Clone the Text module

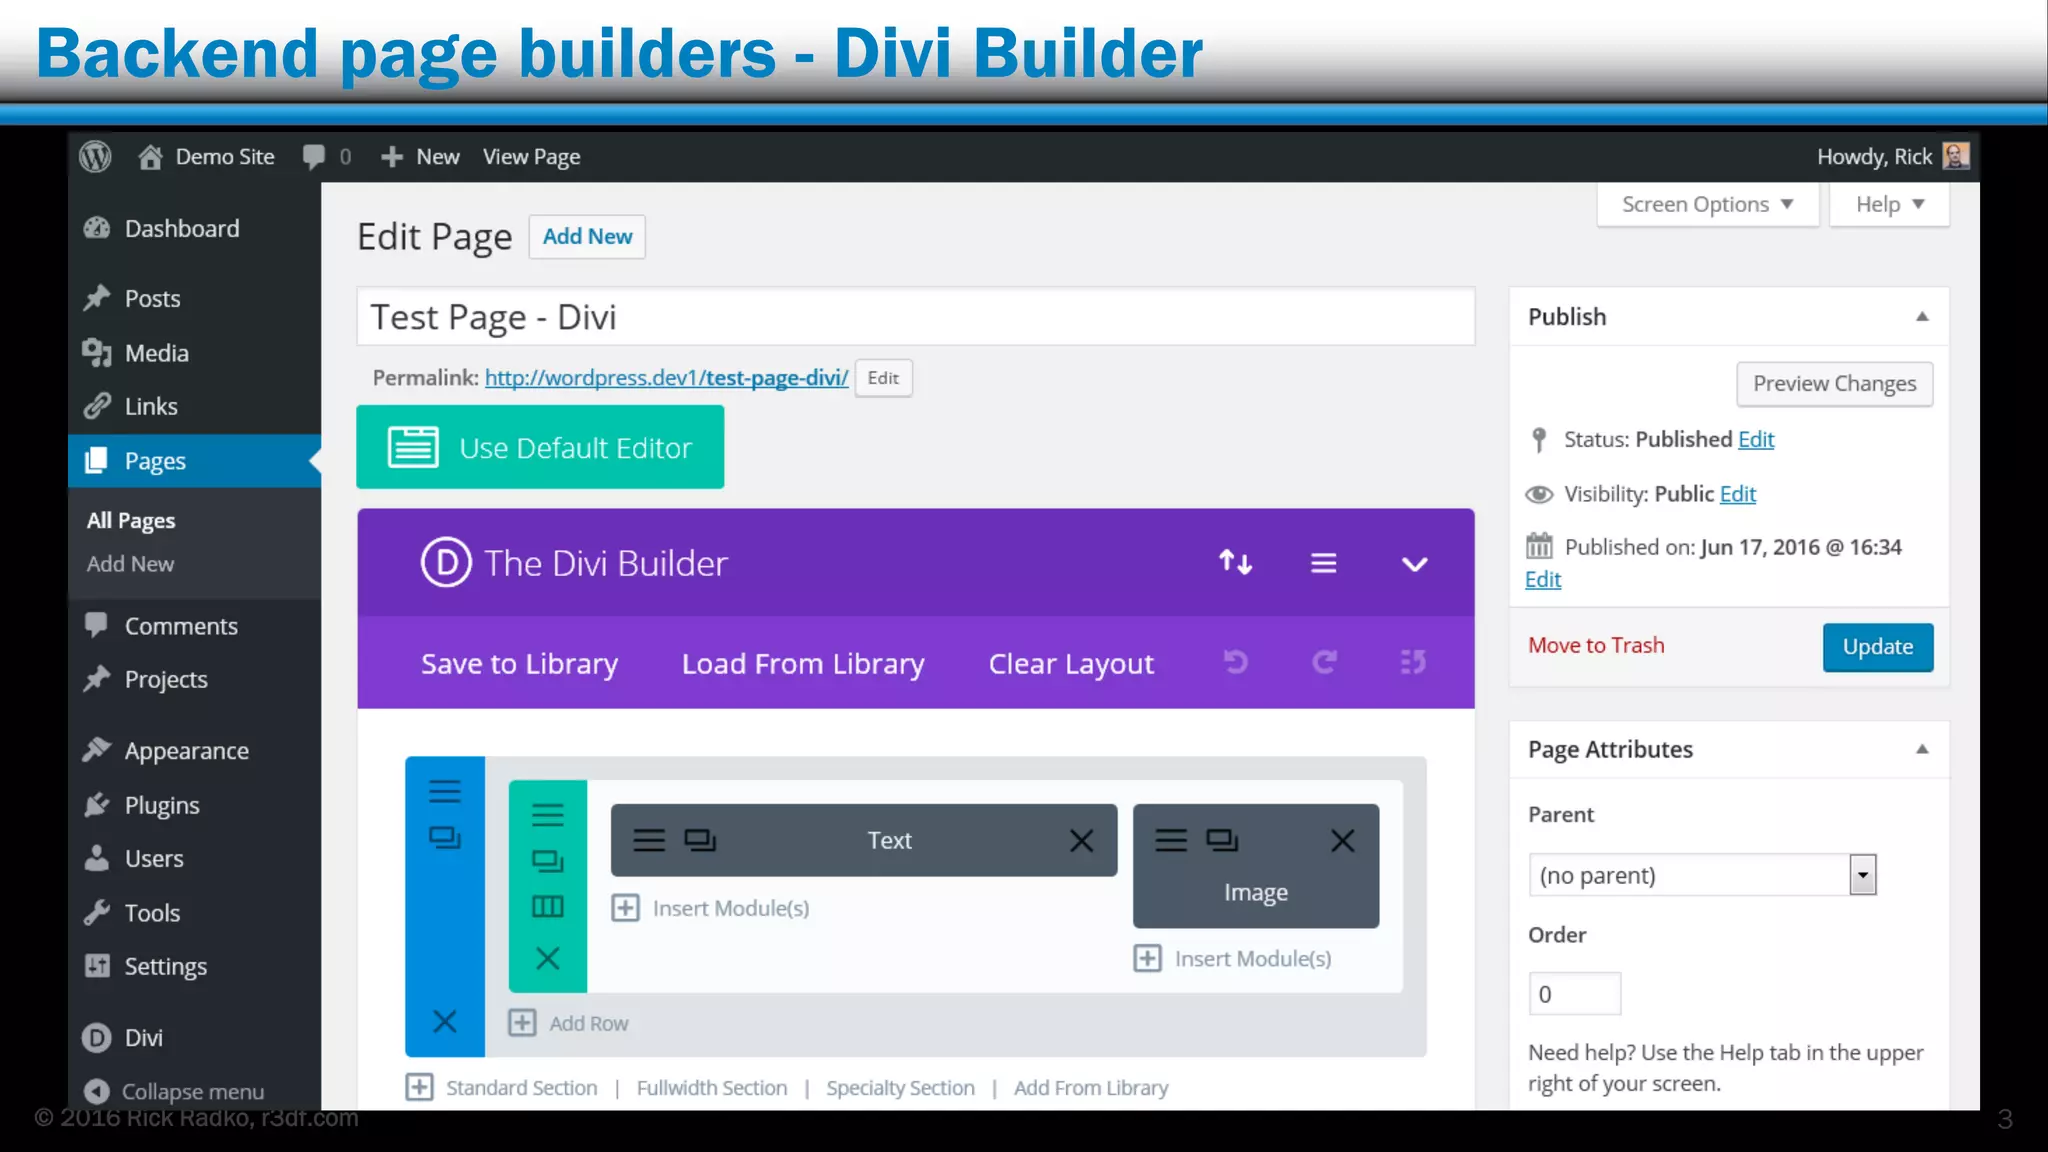pyautogui.click(x=700, y=840)
